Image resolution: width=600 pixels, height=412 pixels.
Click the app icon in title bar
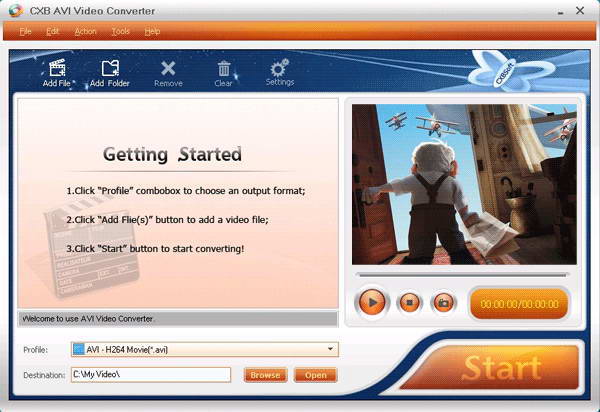coord(16,10)
